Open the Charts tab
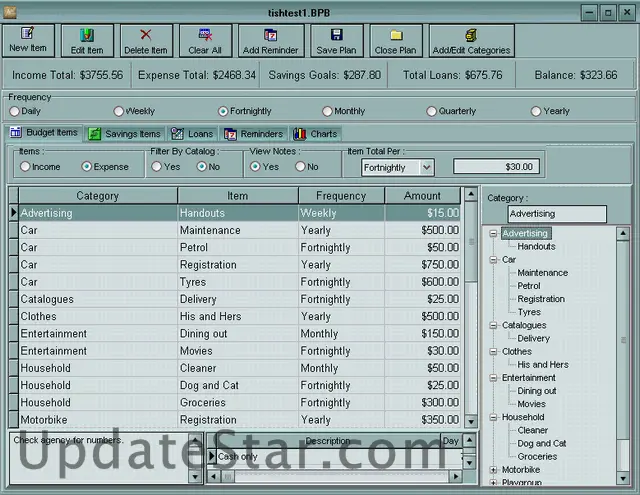This screenshot has height=495, width=640. pyautogui.click(x=316, y=134)
